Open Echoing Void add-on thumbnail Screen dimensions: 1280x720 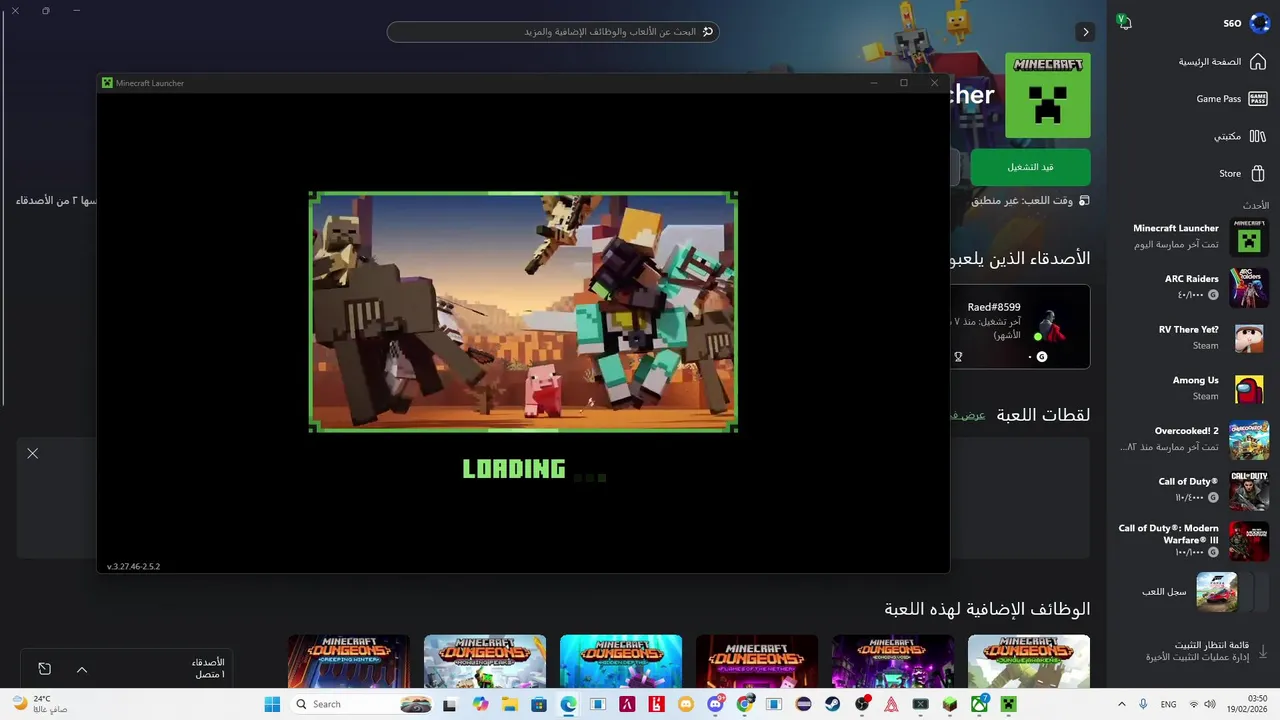coord(893,661)
